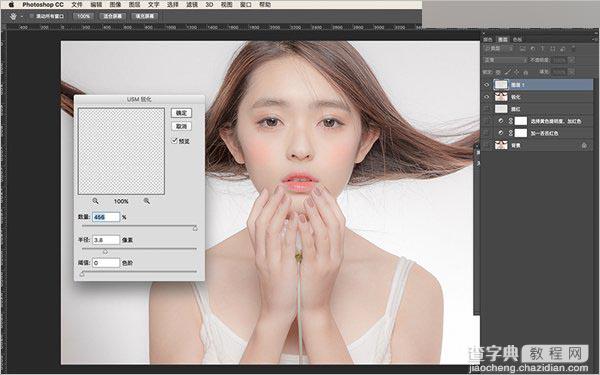The image size is (600, 375).
Task: Open the Photoshop CC application menu
Action: (x=43, y=5)
